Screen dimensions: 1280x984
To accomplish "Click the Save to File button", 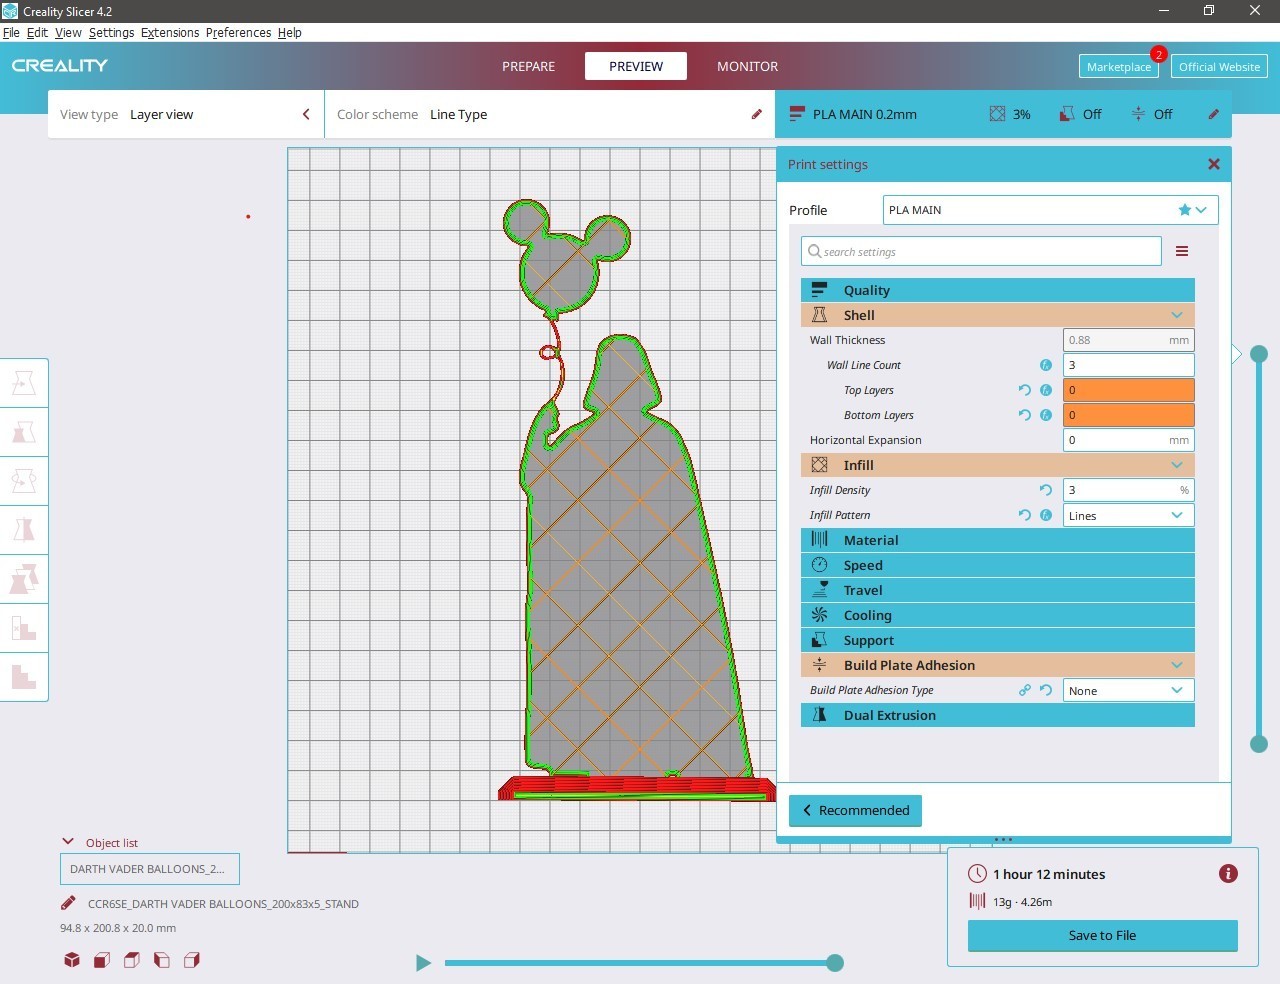I will point(1102,935).
